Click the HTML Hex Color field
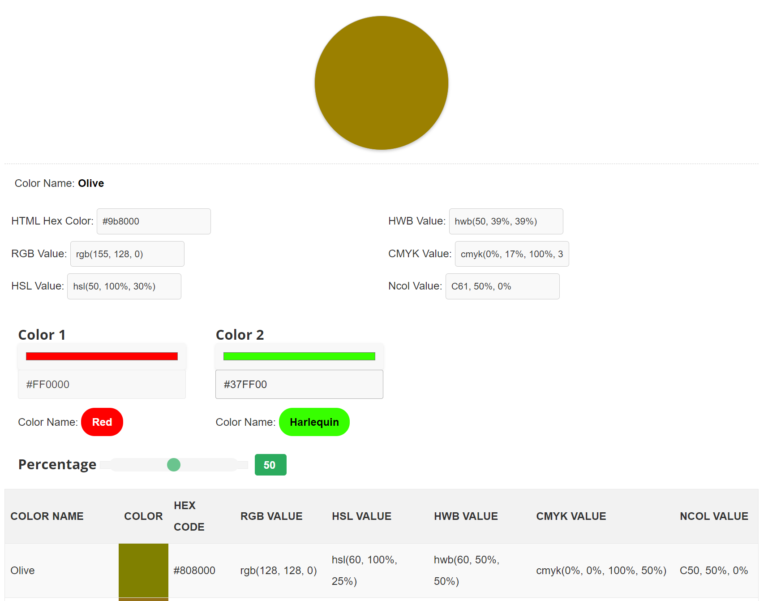Image resolution: width=768 pixels, height=601 pixels. 153,221
